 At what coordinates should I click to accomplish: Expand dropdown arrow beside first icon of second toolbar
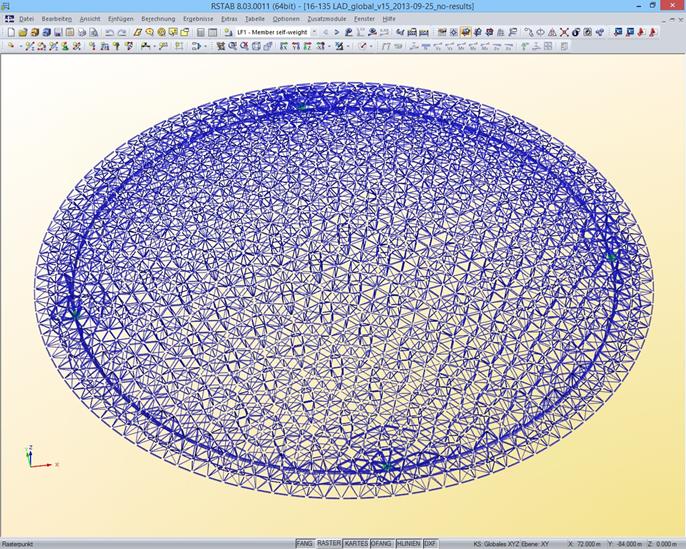click(x=21, y=46)
